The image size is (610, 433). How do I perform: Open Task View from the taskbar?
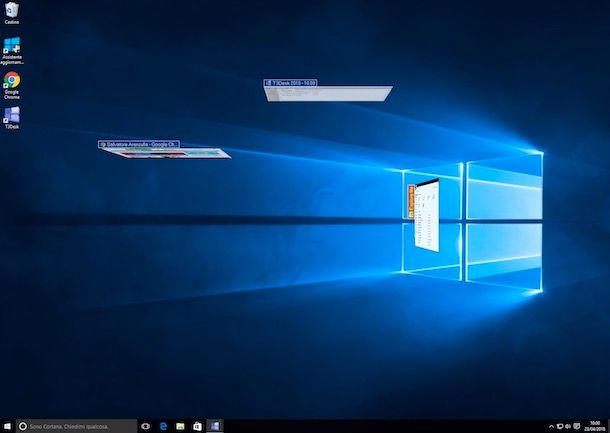(146, 426)
